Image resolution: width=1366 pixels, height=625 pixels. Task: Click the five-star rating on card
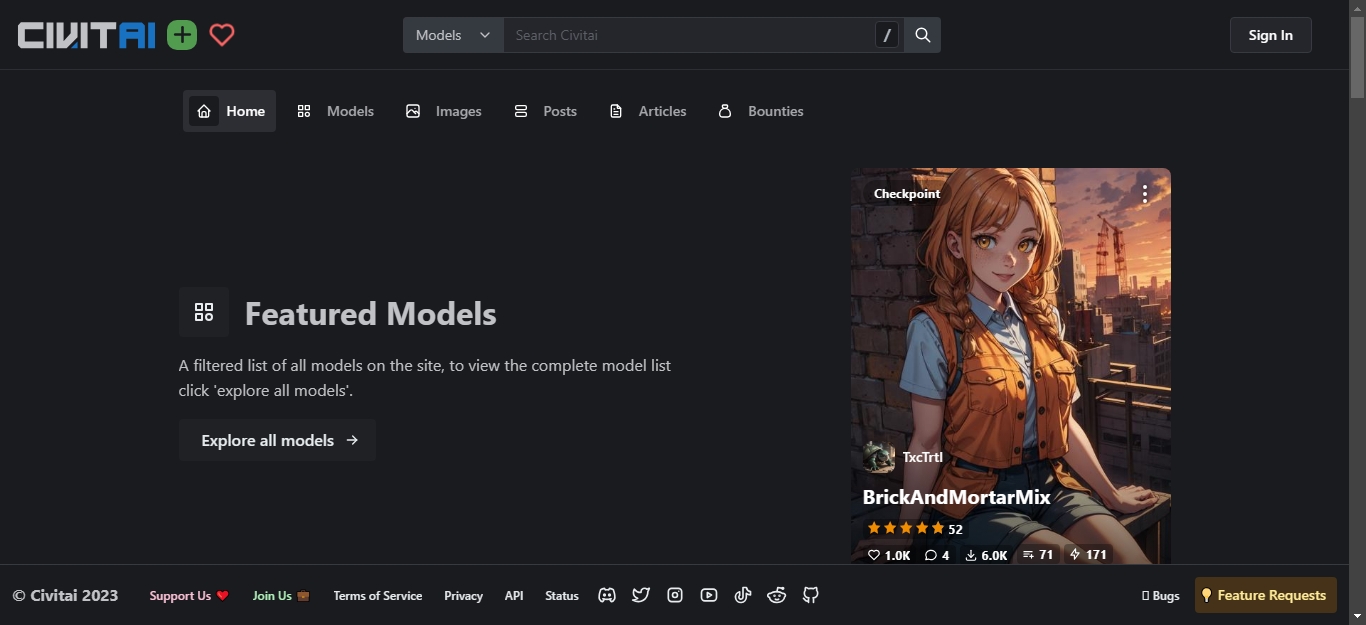pyautogui.click(x=905, y=528)
